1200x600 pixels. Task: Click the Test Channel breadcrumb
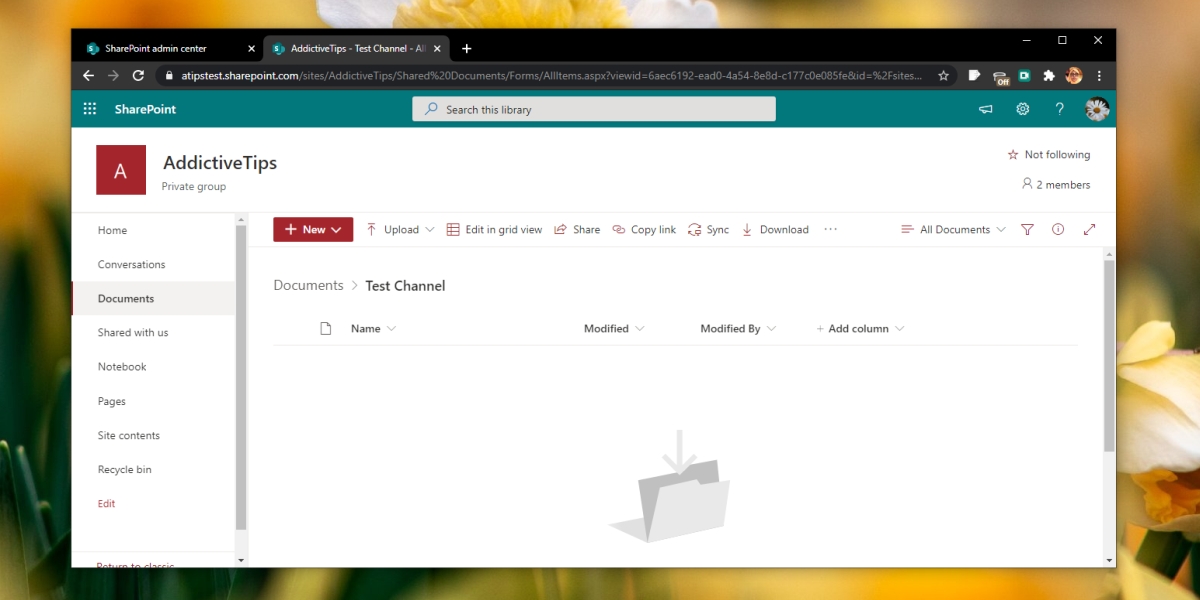(405, 286)
